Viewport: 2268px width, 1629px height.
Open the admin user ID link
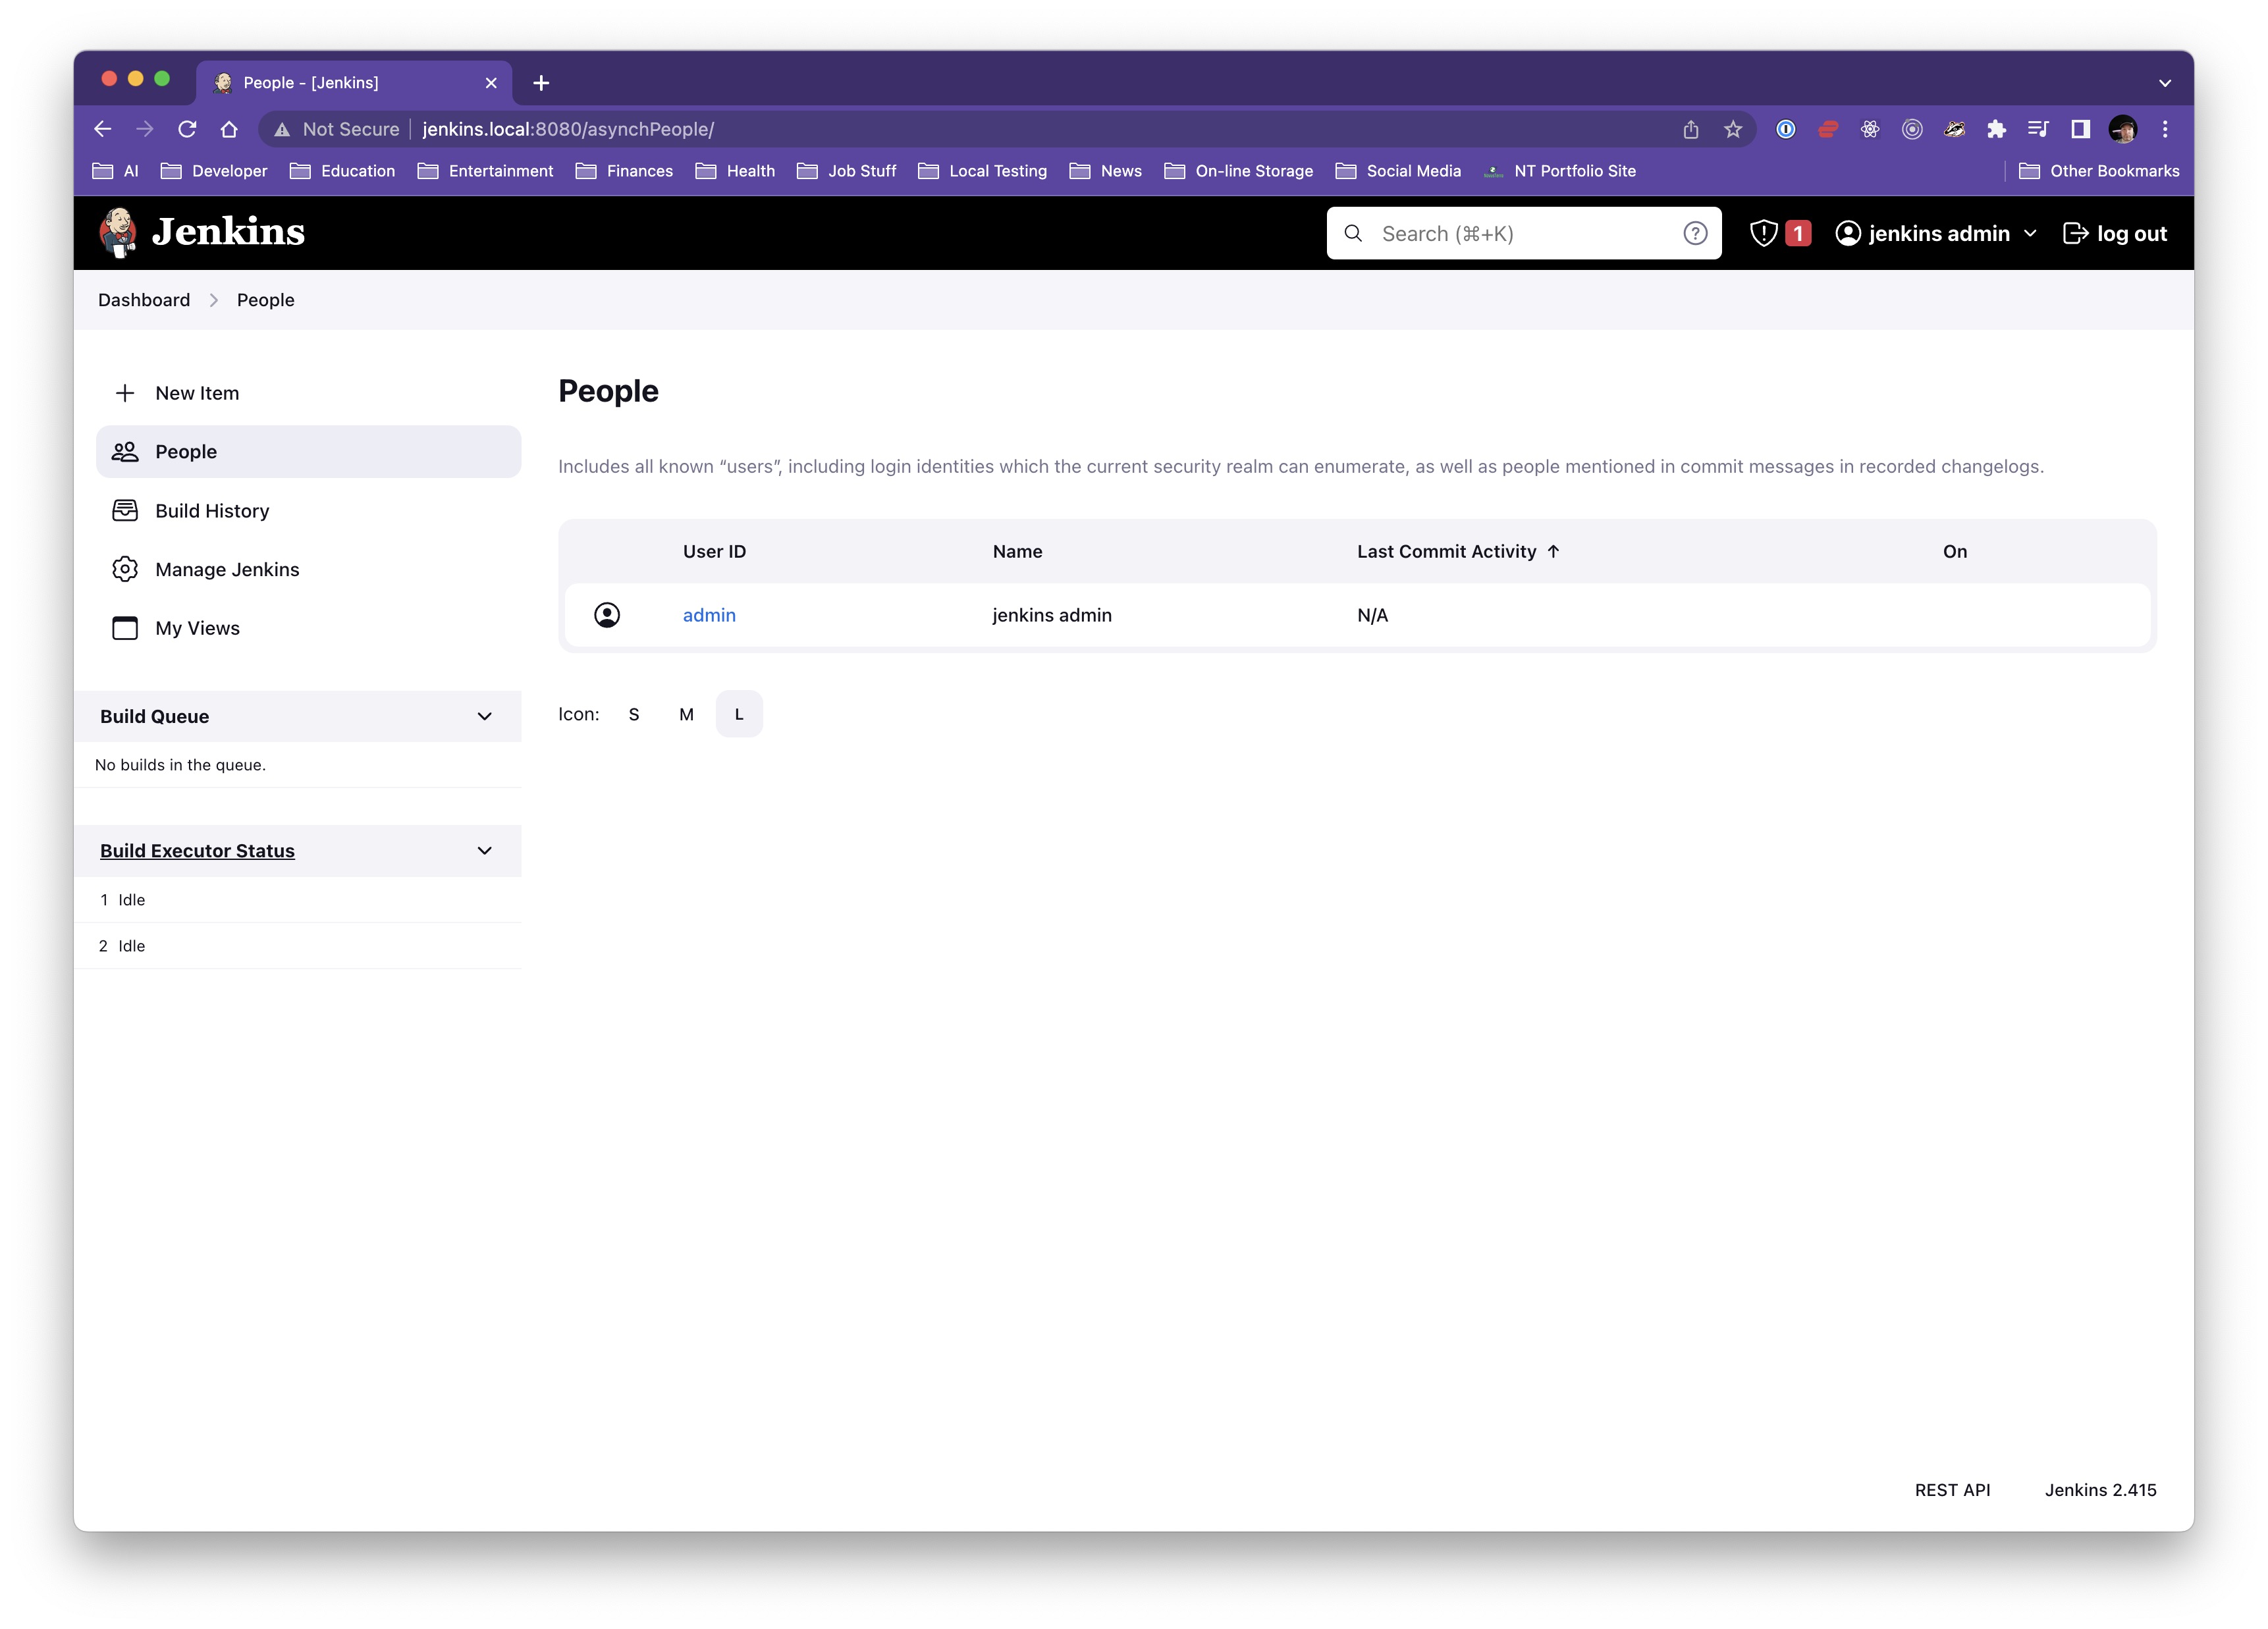coord(709,615)
